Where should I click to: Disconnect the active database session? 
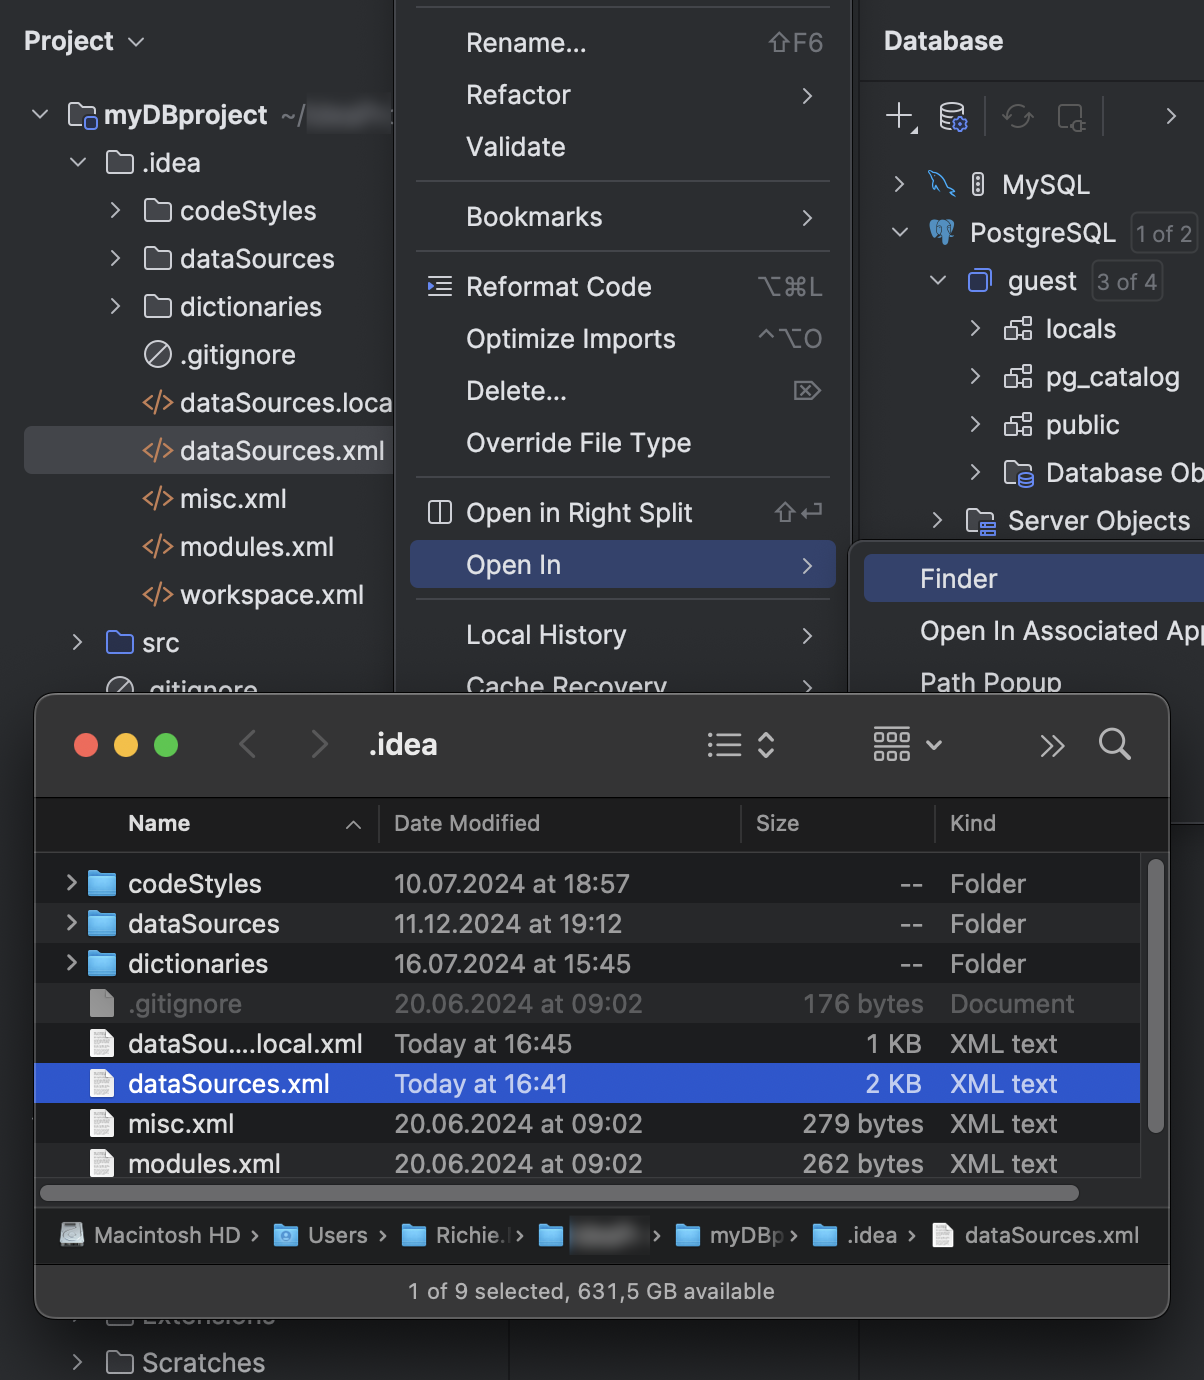(1072, 117)
